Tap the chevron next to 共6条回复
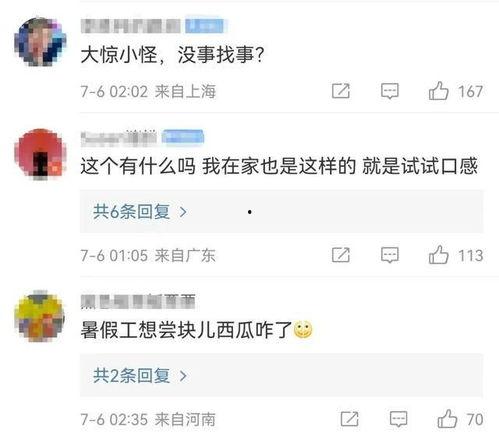The image size is (499, 433). pyautogui.click(x=183, y=212)
